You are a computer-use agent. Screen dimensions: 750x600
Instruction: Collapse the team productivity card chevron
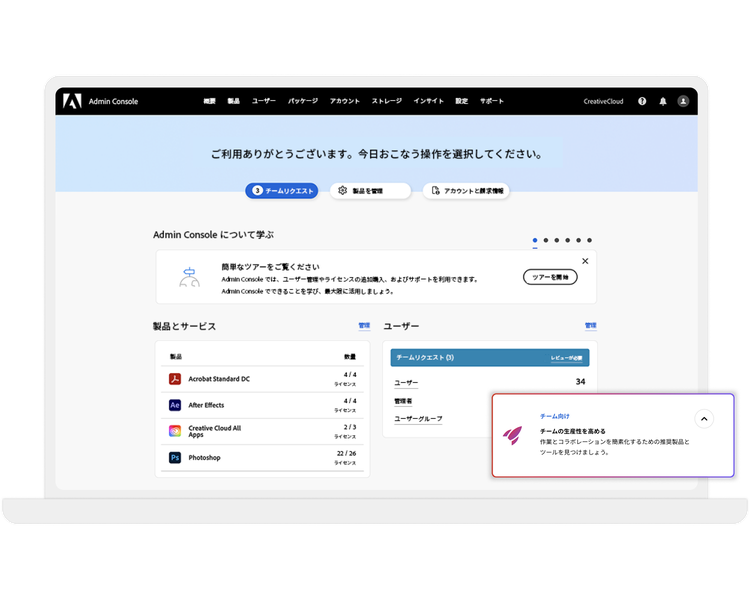tap(704, 419)
